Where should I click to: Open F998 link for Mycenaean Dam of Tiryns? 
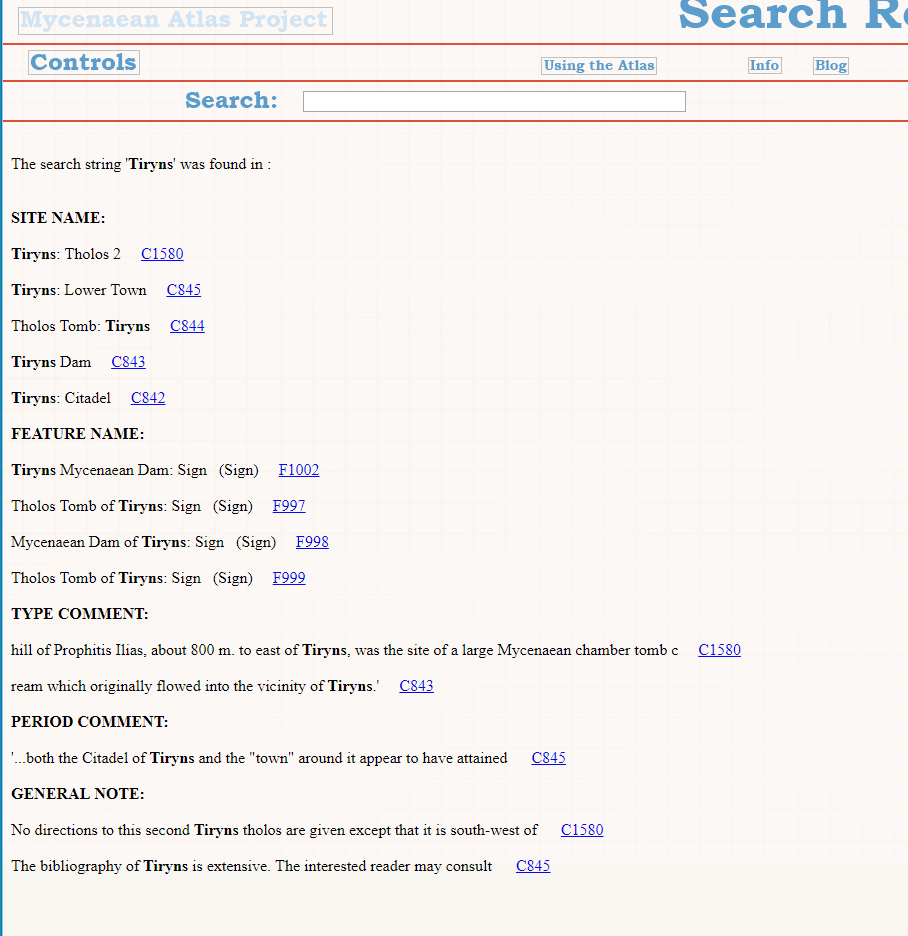coord(312,542)
